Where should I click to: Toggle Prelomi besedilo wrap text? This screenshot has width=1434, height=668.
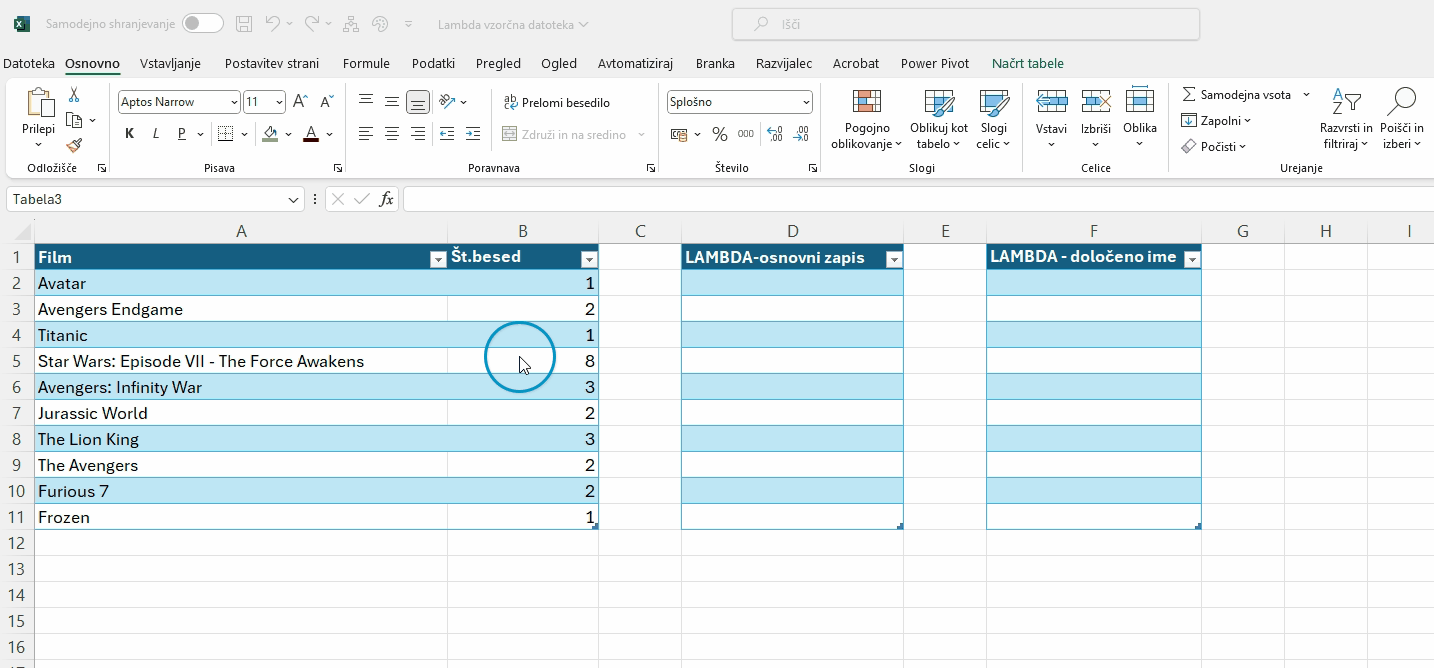click(557, 102)
